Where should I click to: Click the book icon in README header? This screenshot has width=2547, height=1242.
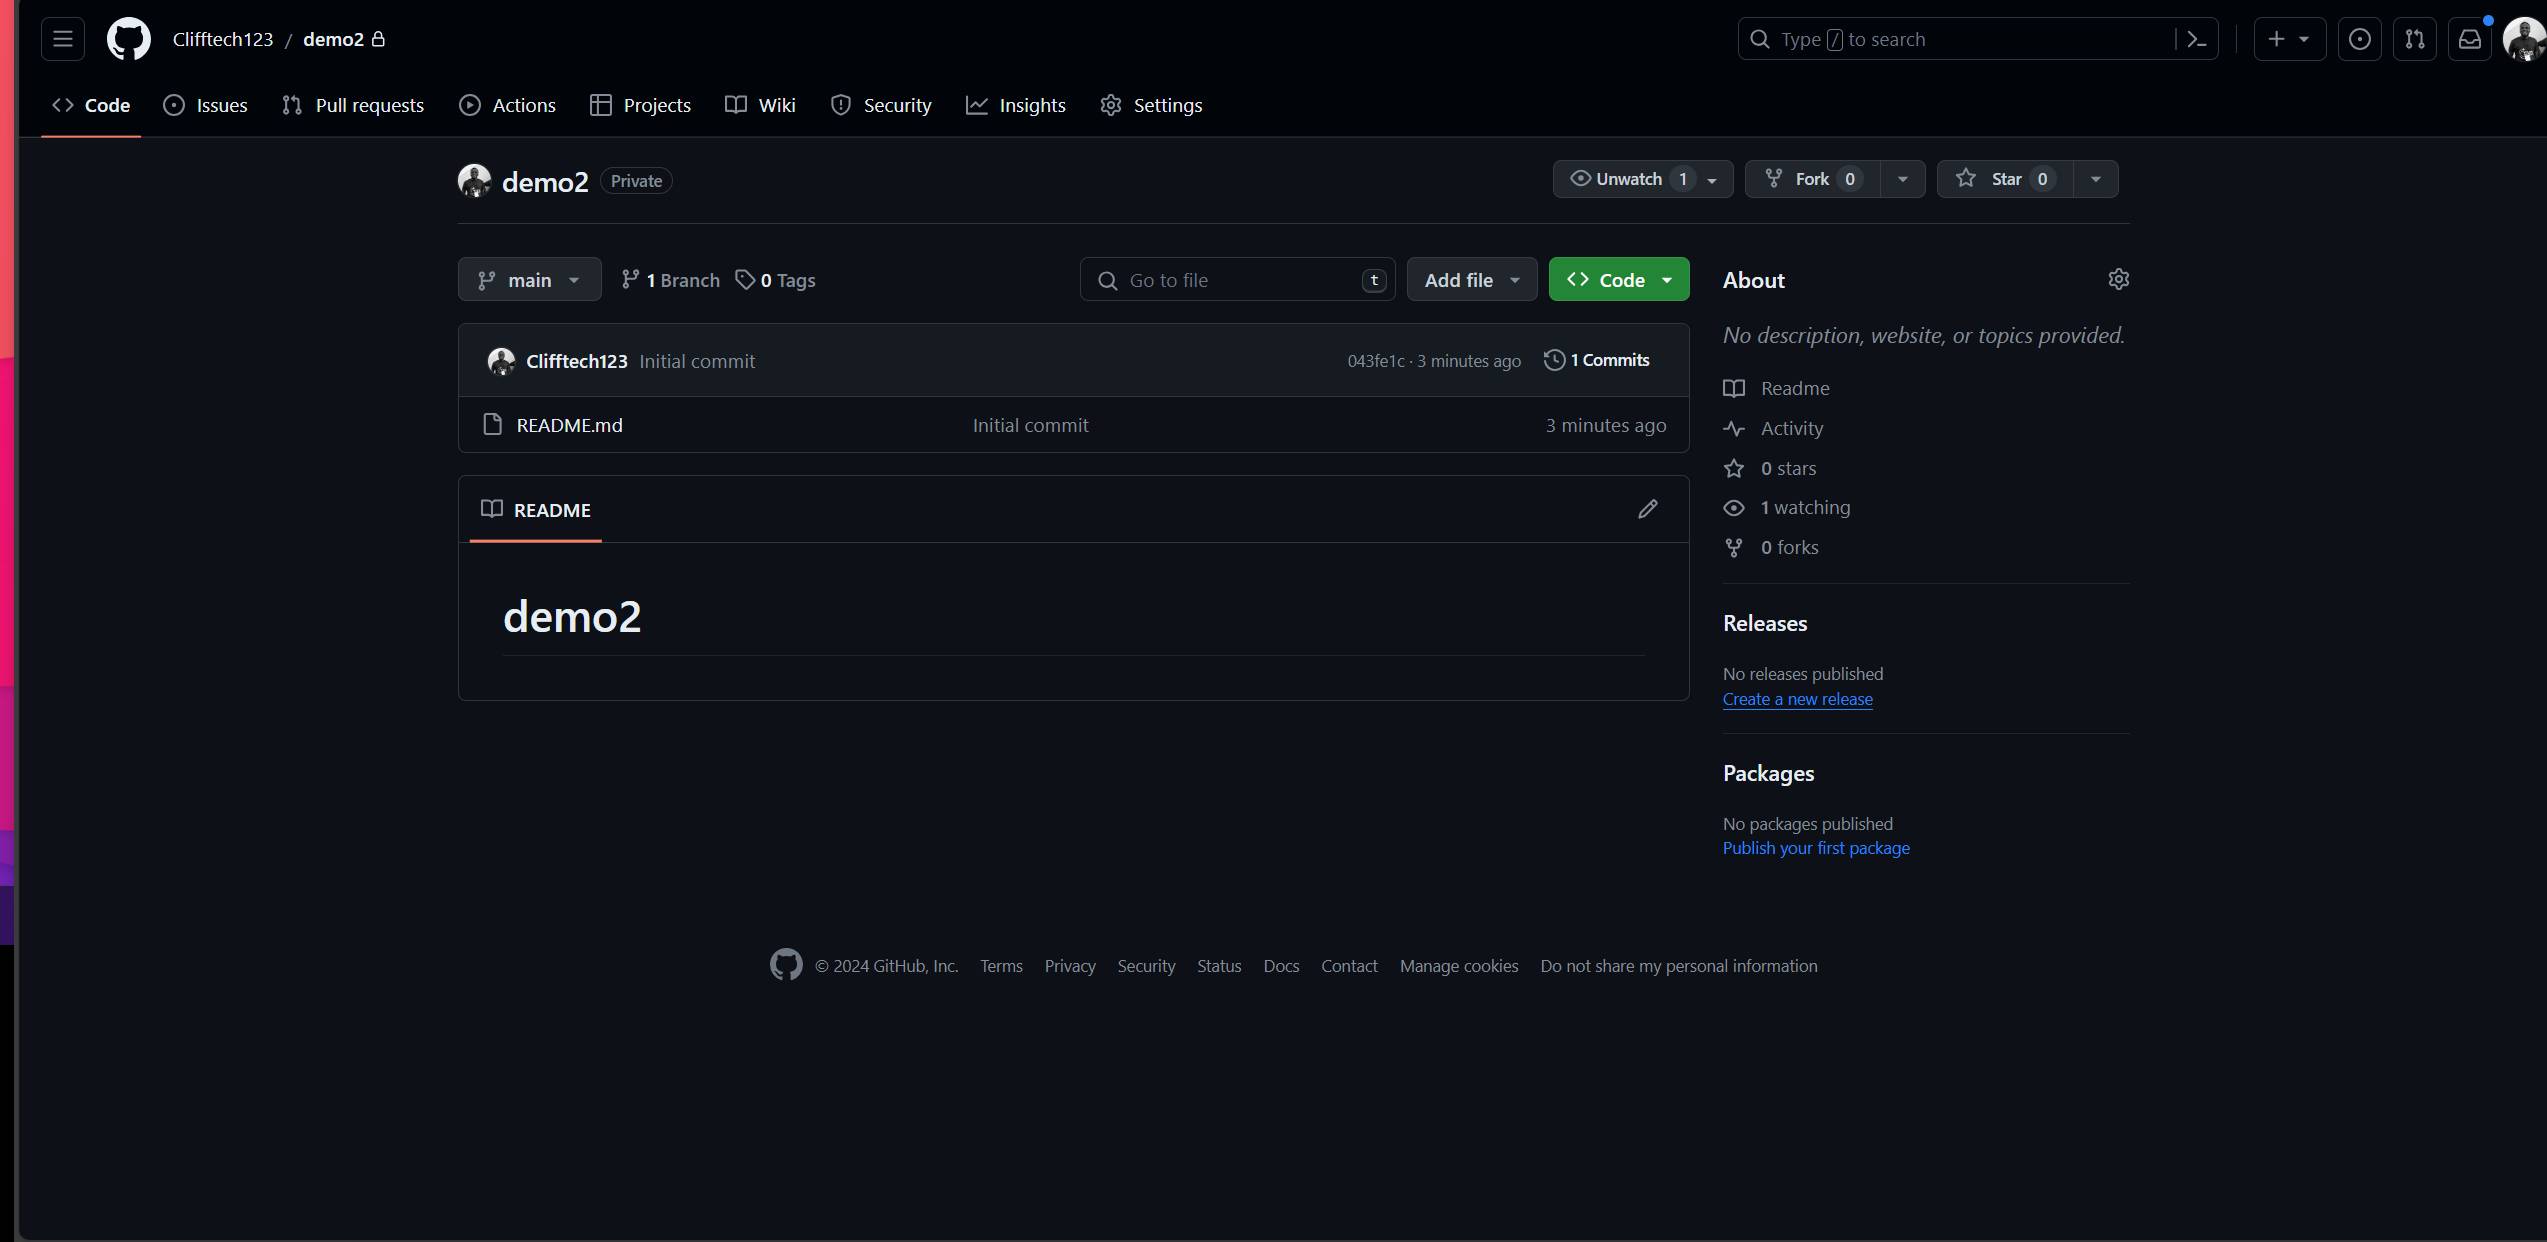click(491, 509)
